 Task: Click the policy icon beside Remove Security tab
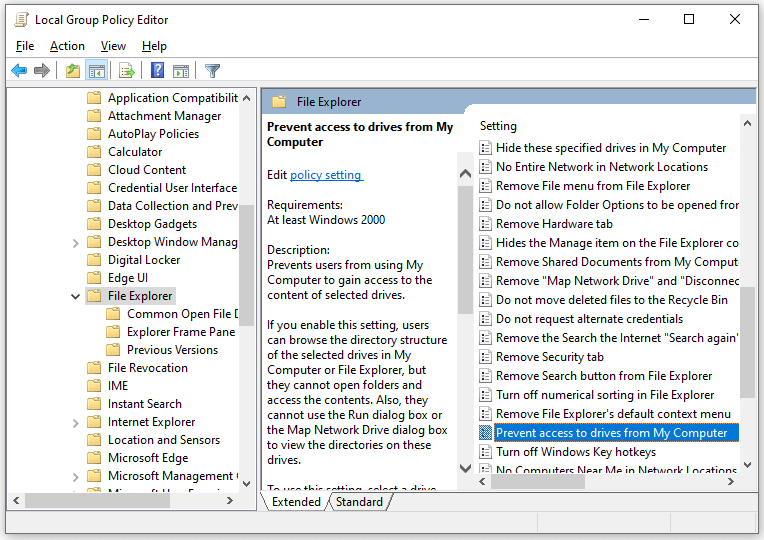(485, 357)
